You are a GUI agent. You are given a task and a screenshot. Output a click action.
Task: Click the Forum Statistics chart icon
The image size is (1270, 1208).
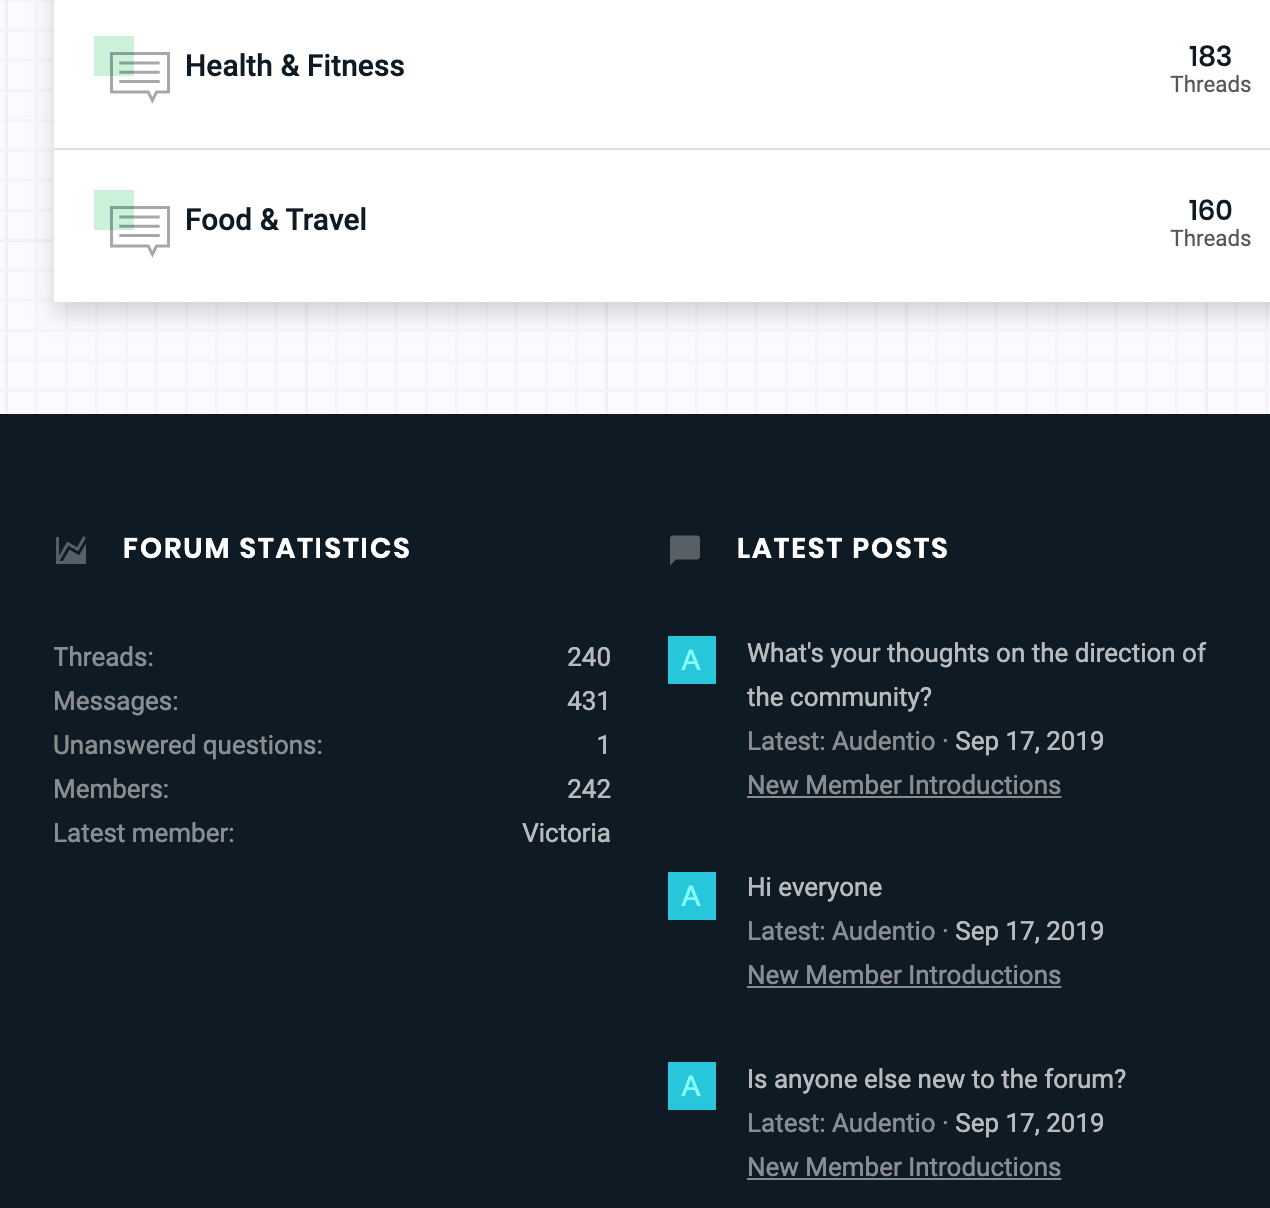tap(71, 550)
